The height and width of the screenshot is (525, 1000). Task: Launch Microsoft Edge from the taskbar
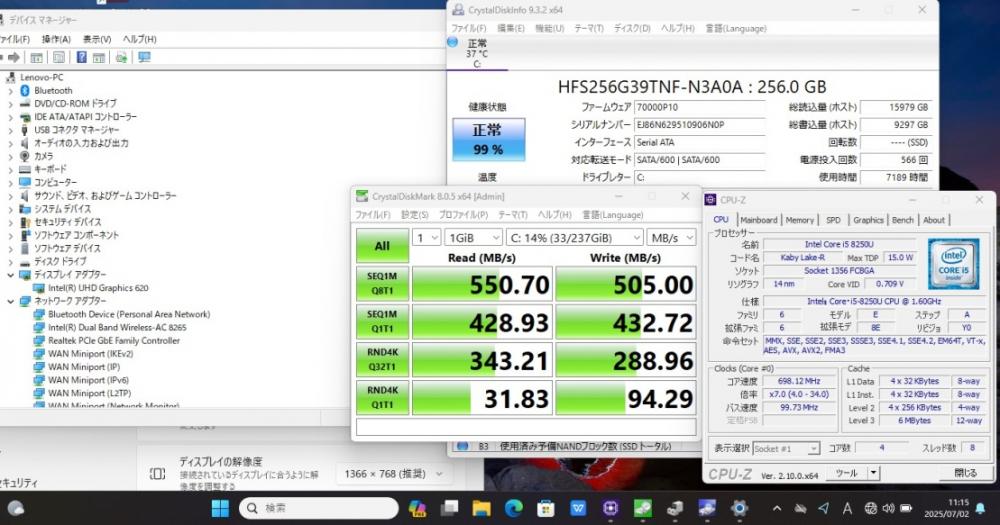(x=513, y=508)
